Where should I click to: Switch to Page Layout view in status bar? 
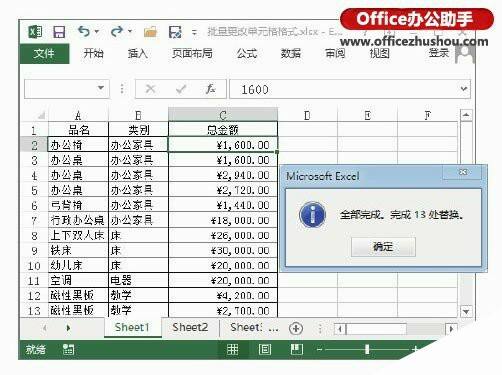click(x=265, y=349)
